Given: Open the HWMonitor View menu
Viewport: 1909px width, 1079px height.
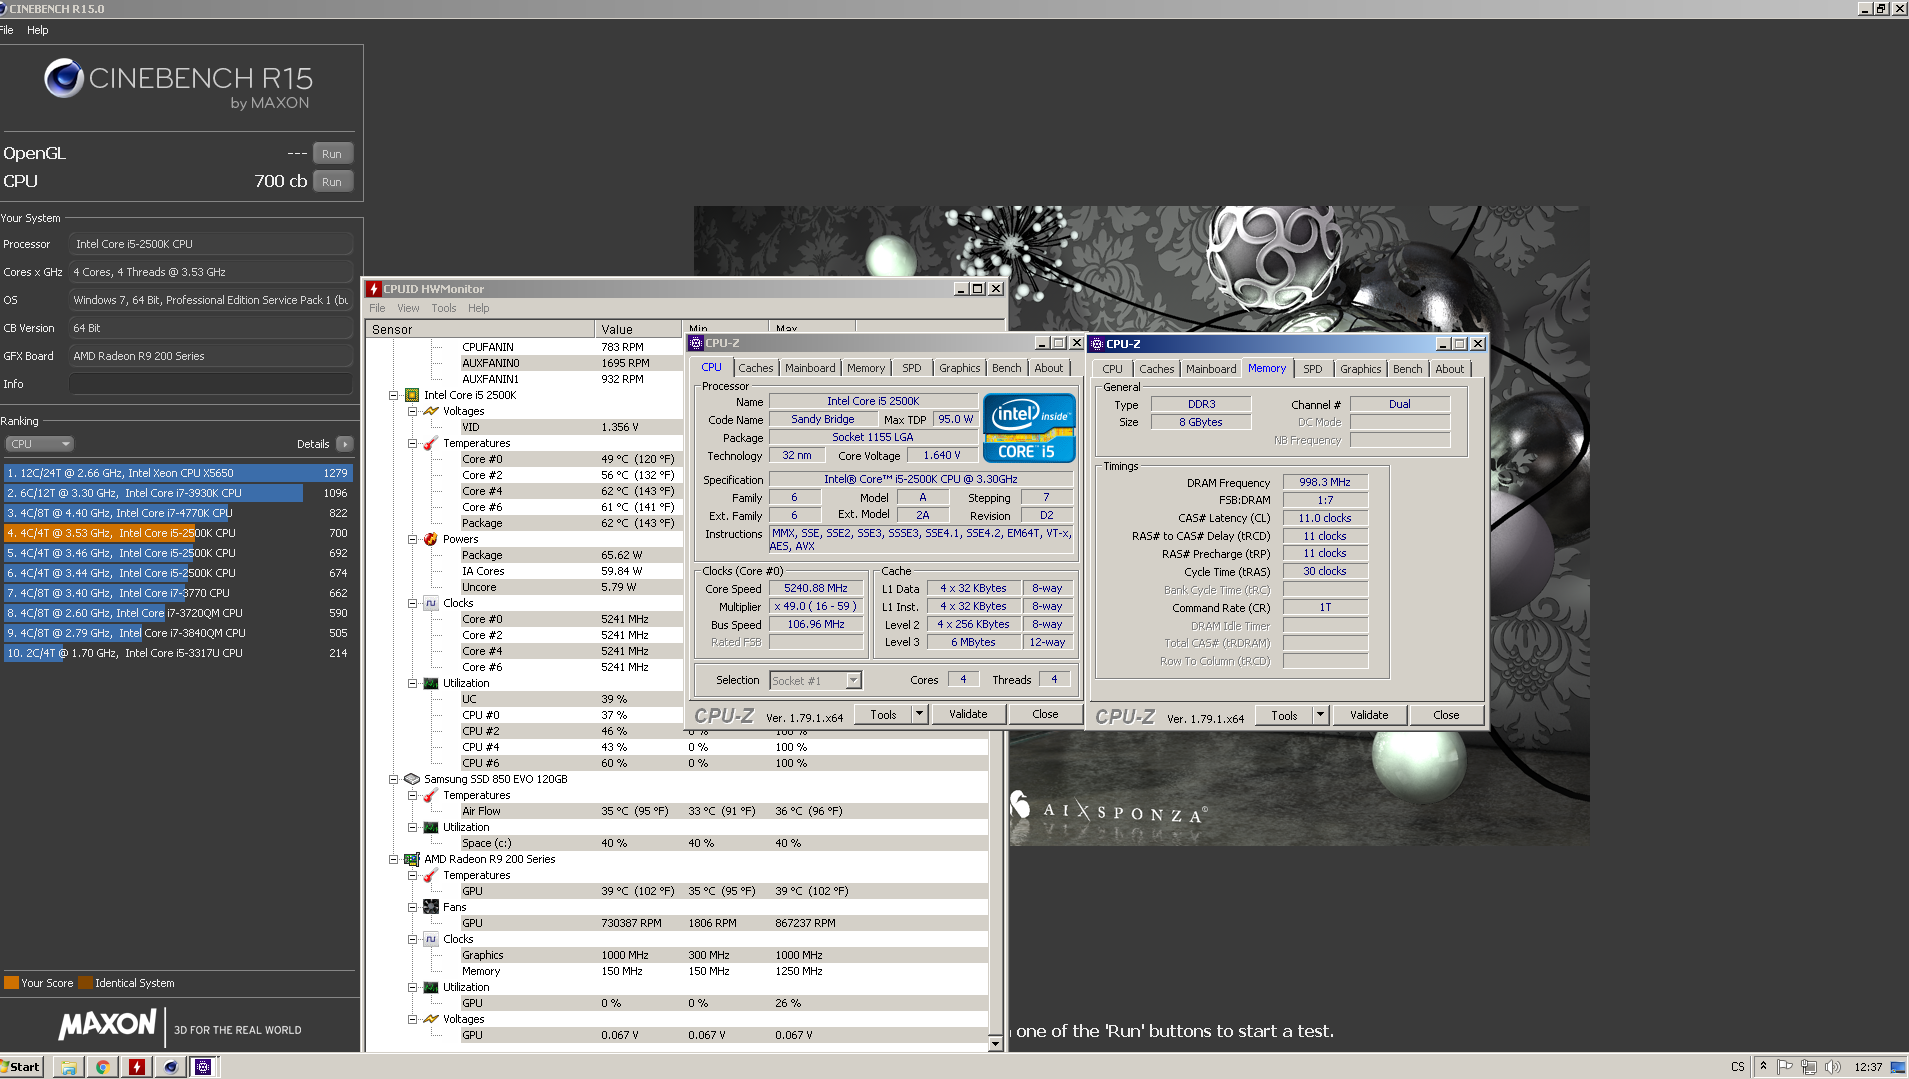Looking at the screenshot, I should 408,308.
